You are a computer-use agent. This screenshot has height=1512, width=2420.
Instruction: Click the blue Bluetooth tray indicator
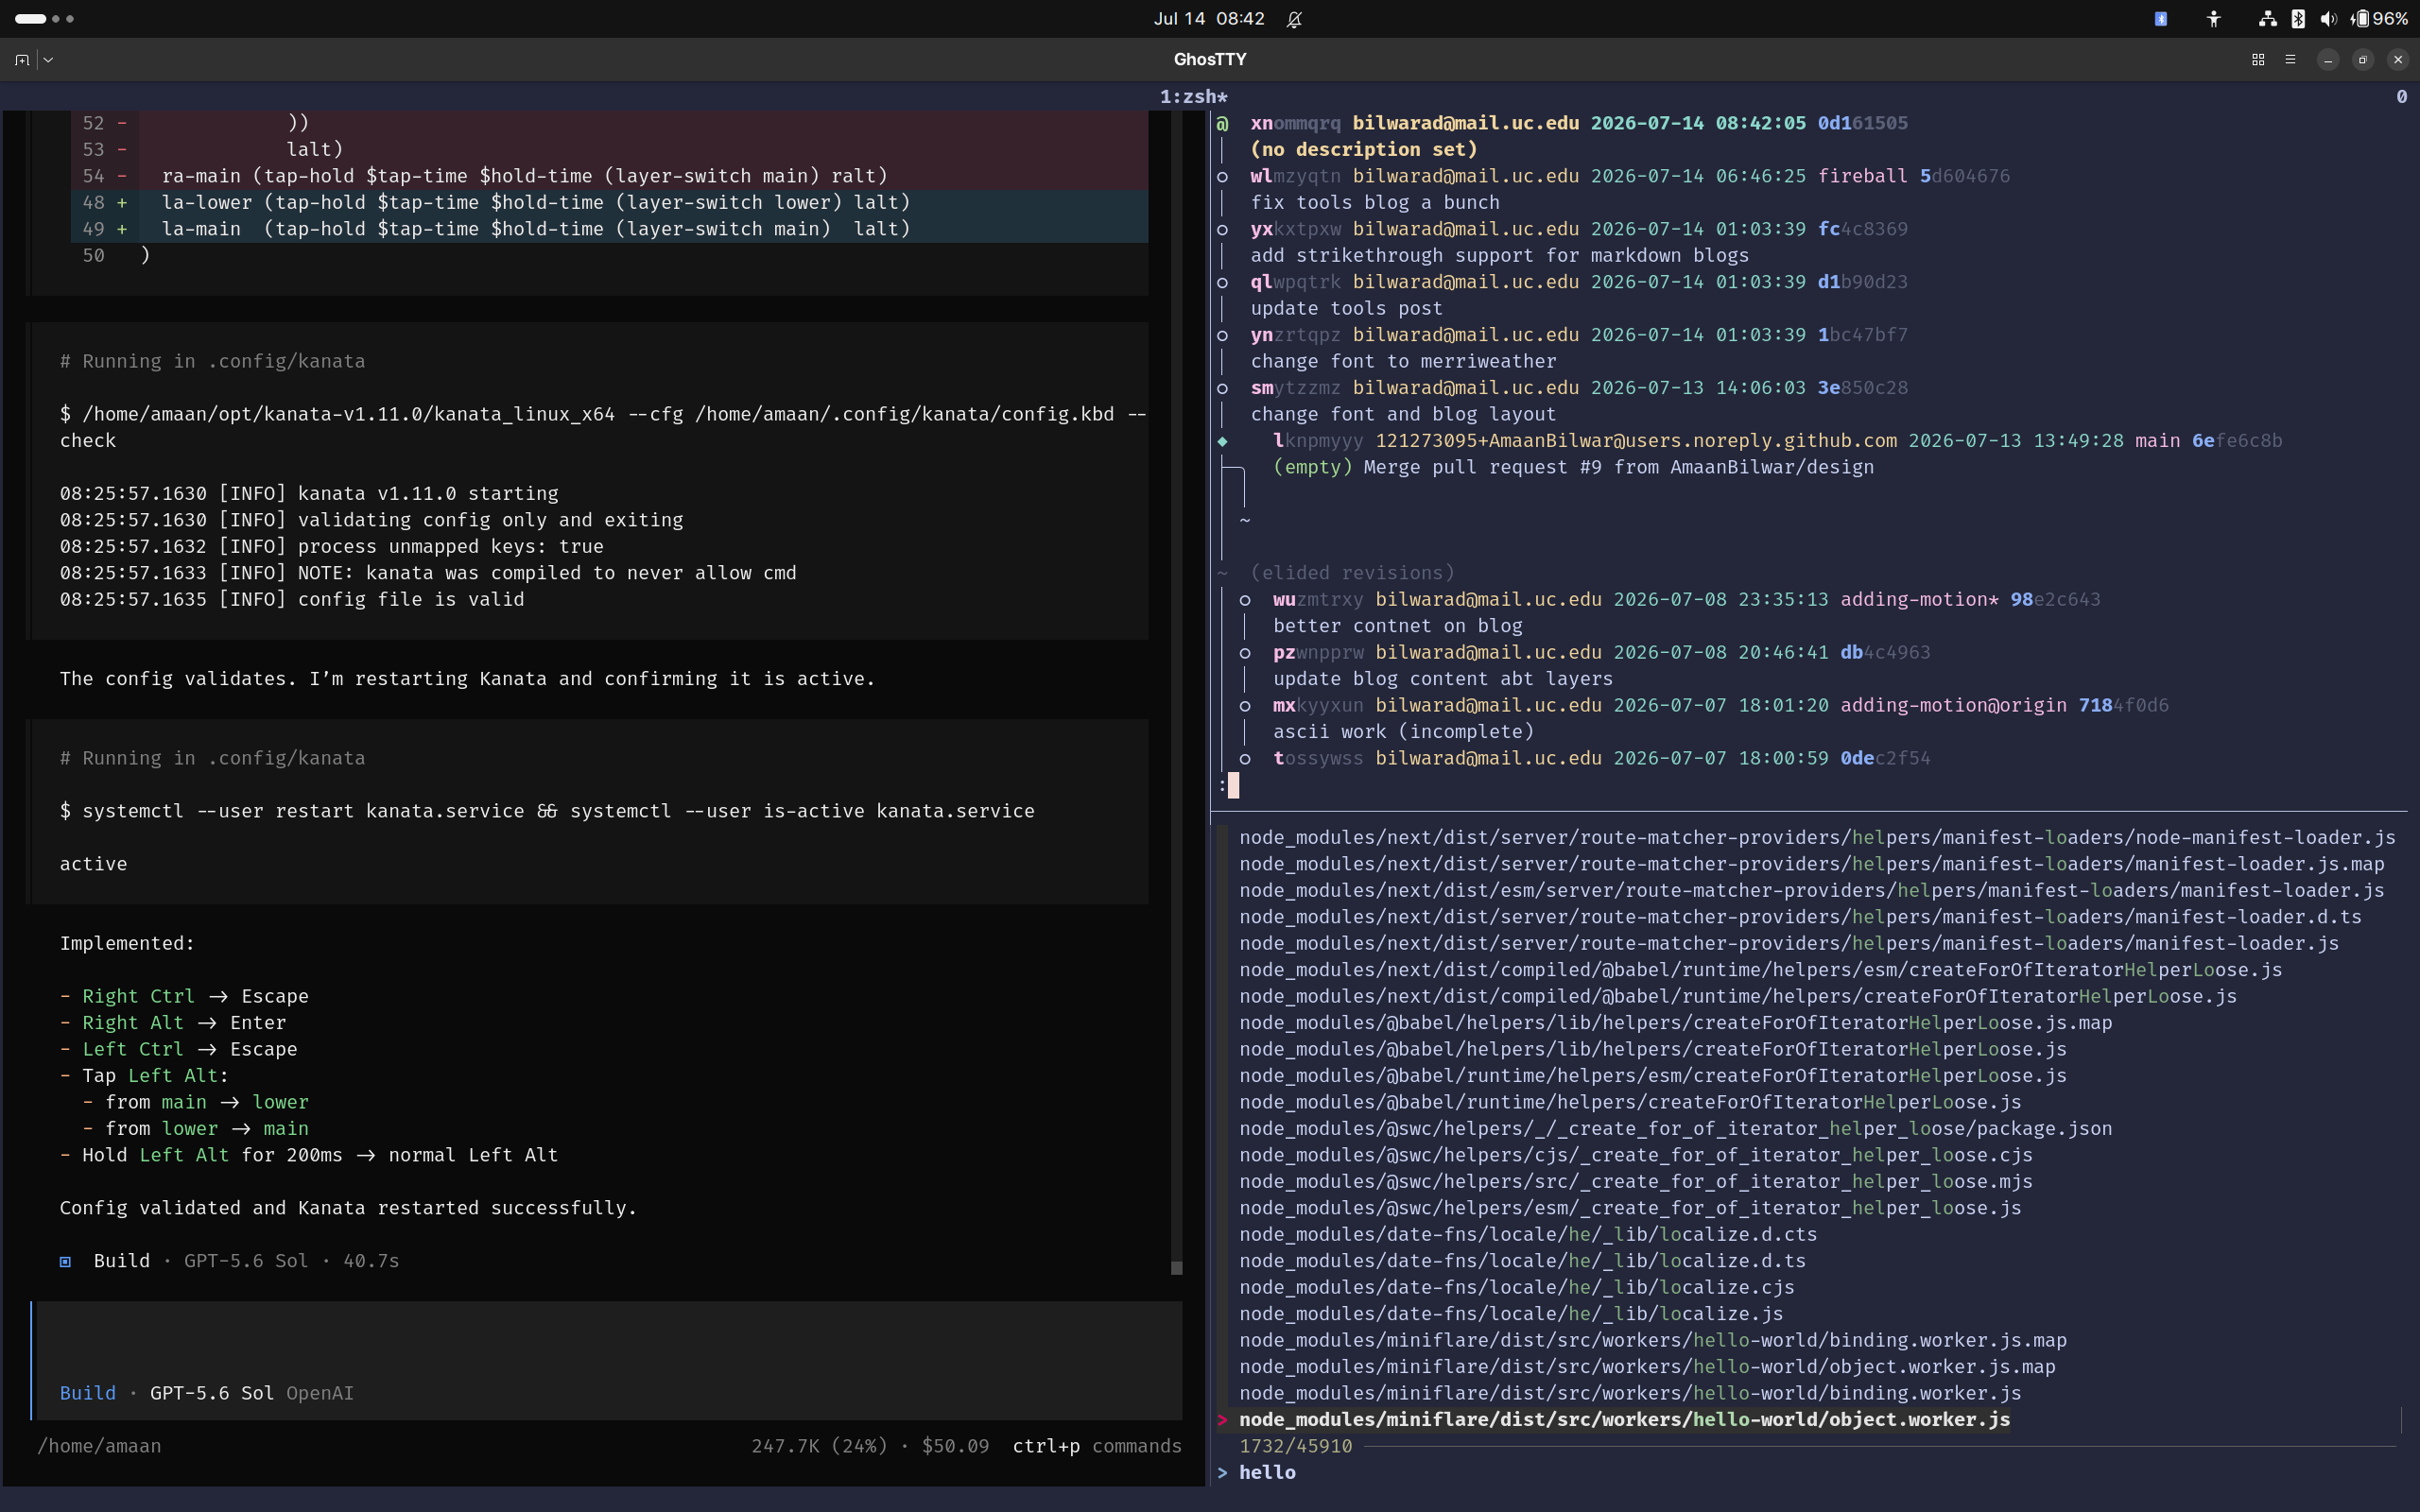[2161, 19]
